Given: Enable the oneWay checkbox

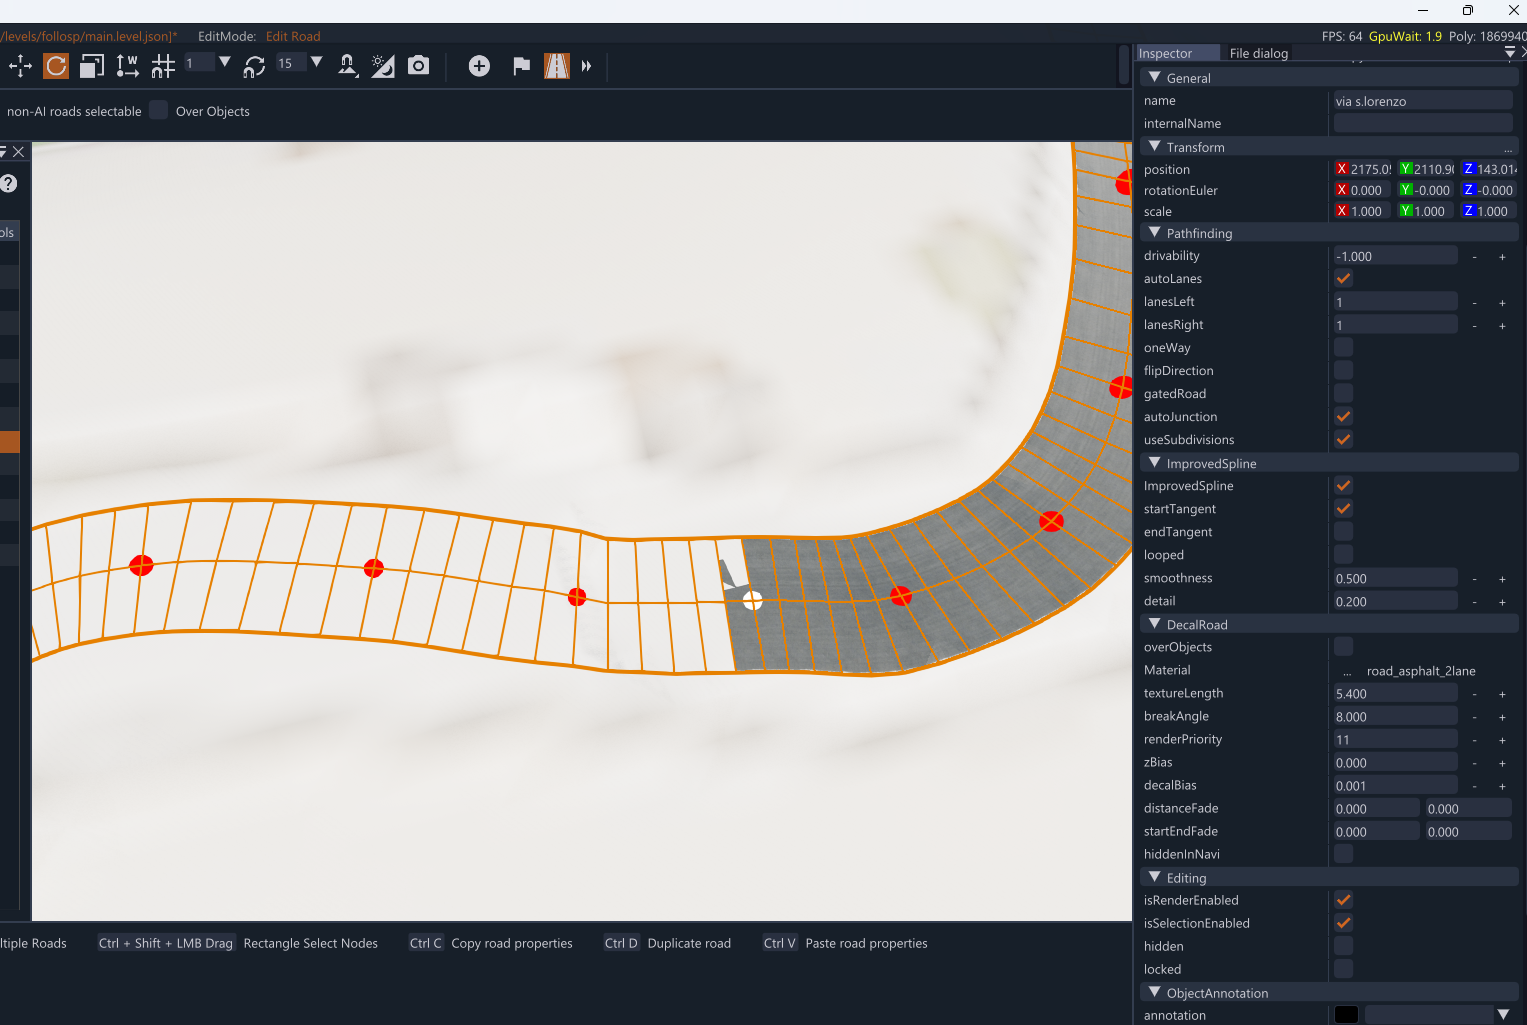Looking at the screenshot, I should pos(1343,347).
